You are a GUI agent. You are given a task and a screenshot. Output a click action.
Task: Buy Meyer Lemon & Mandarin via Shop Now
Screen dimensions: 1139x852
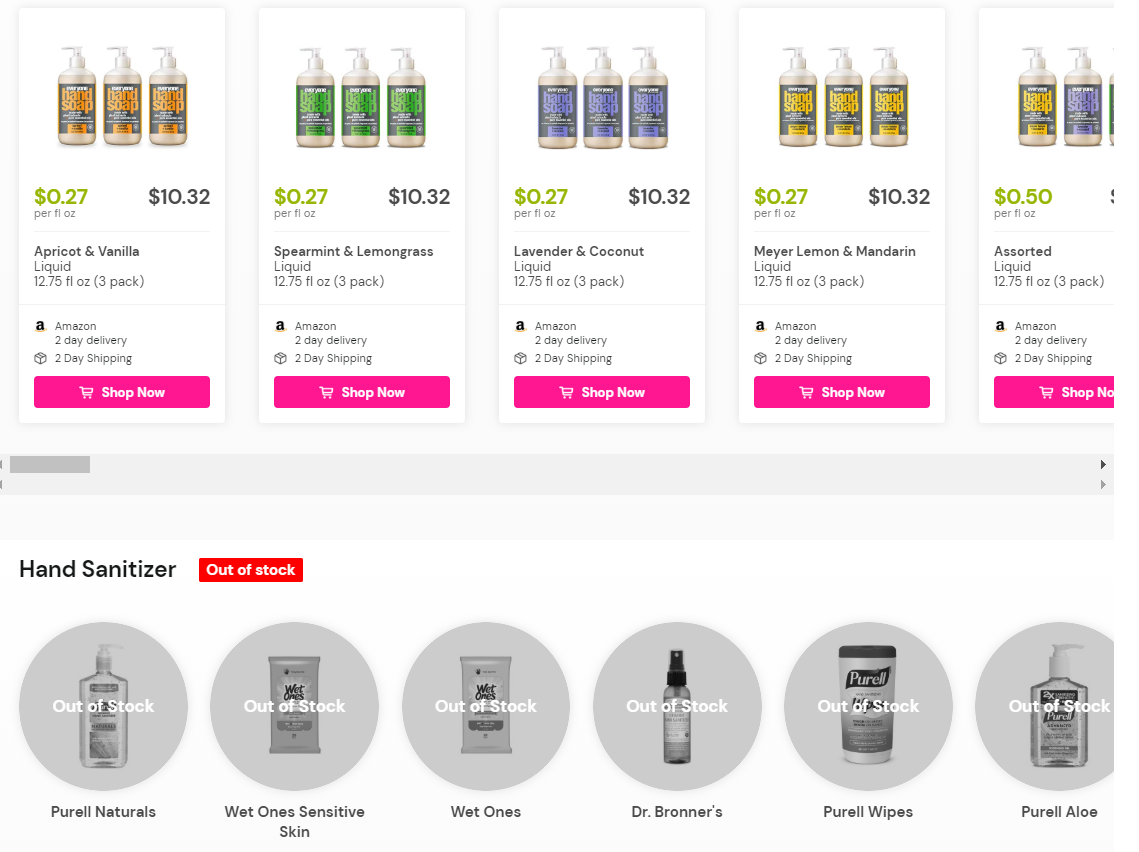pyautogui.click(x=842, y=392)
